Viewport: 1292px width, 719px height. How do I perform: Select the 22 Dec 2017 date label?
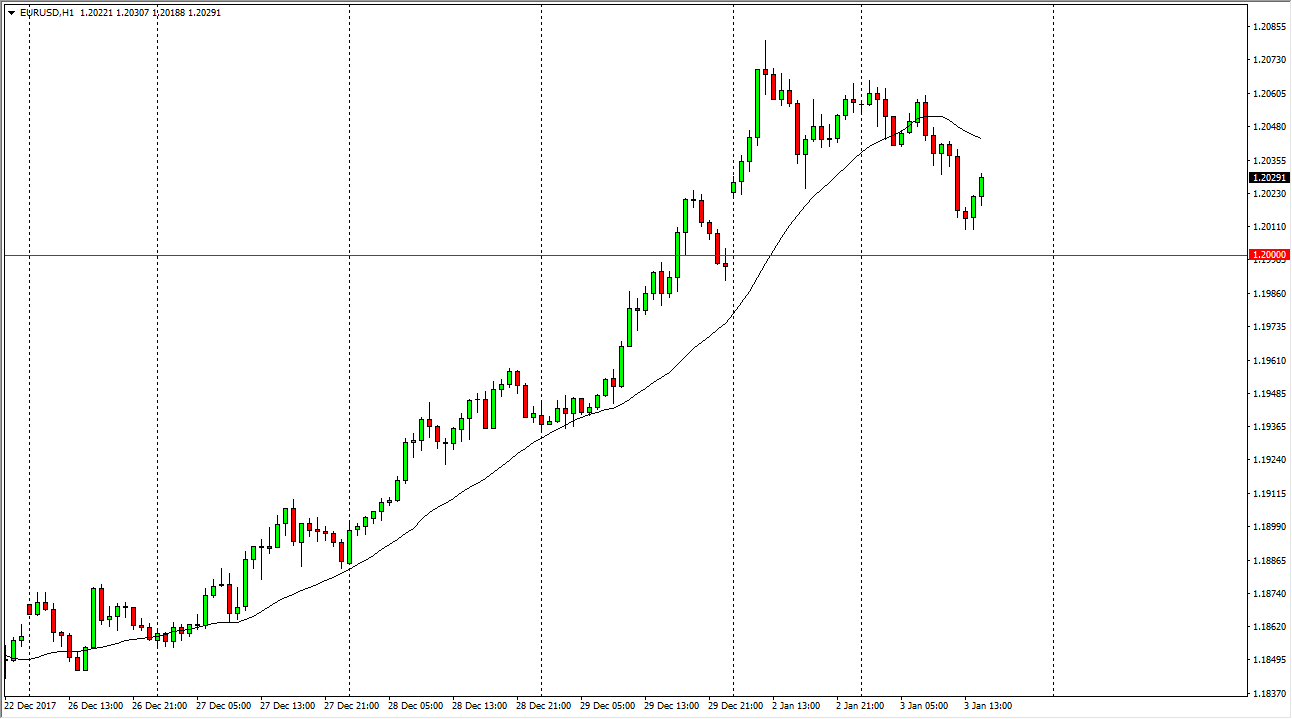[30, 706]
